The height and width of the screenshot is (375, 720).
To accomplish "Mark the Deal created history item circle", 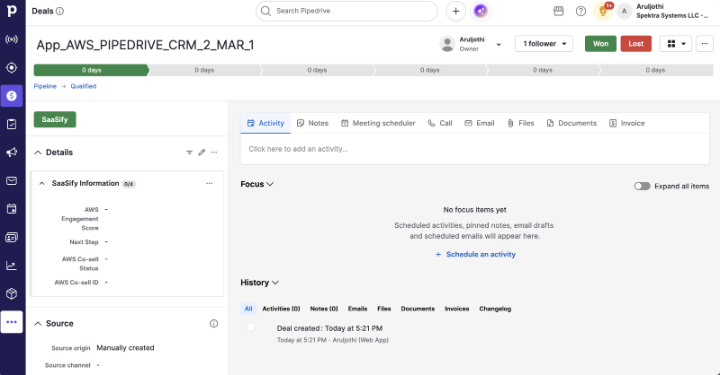I will point(251,327).
